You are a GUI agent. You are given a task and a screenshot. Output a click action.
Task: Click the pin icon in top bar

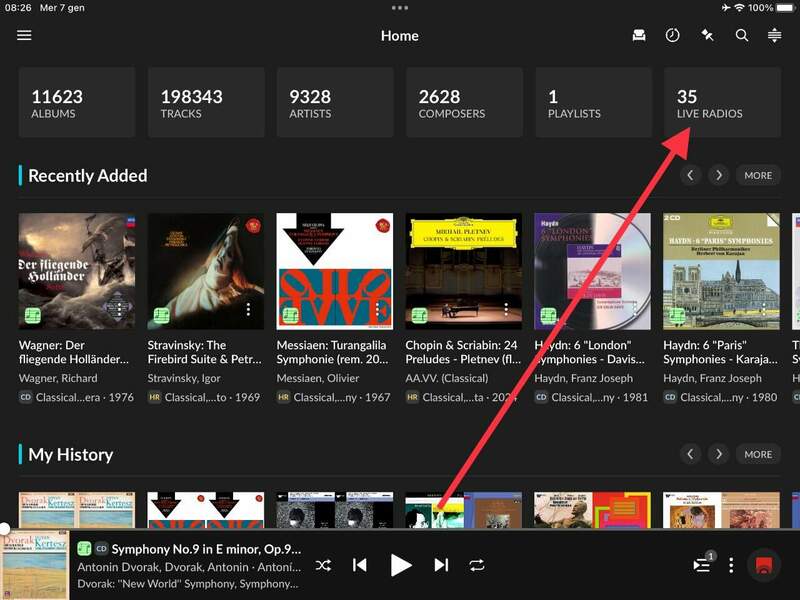click(x=707, y=35)
